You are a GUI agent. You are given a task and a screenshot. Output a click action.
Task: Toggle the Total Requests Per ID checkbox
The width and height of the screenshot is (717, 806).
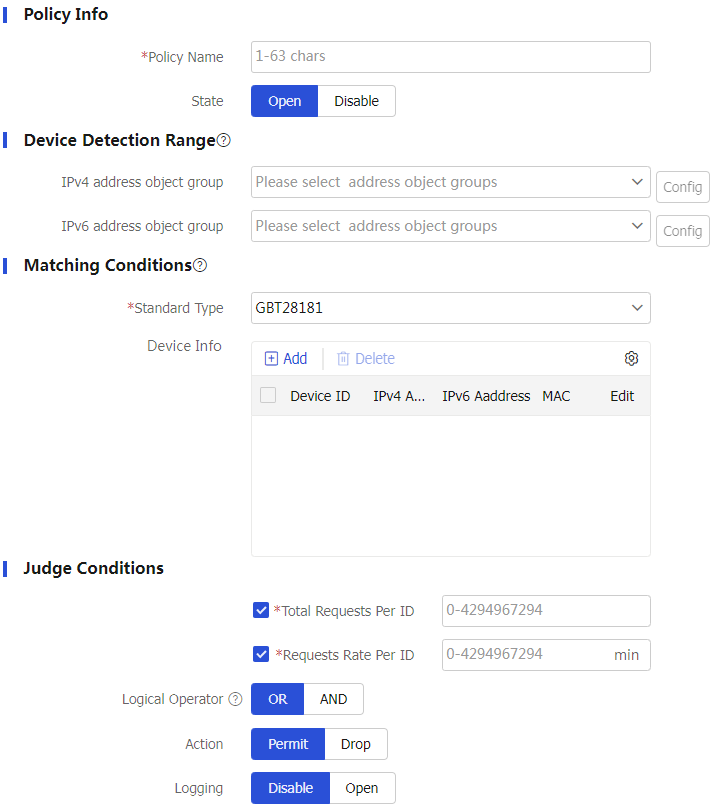pos(261,610)
